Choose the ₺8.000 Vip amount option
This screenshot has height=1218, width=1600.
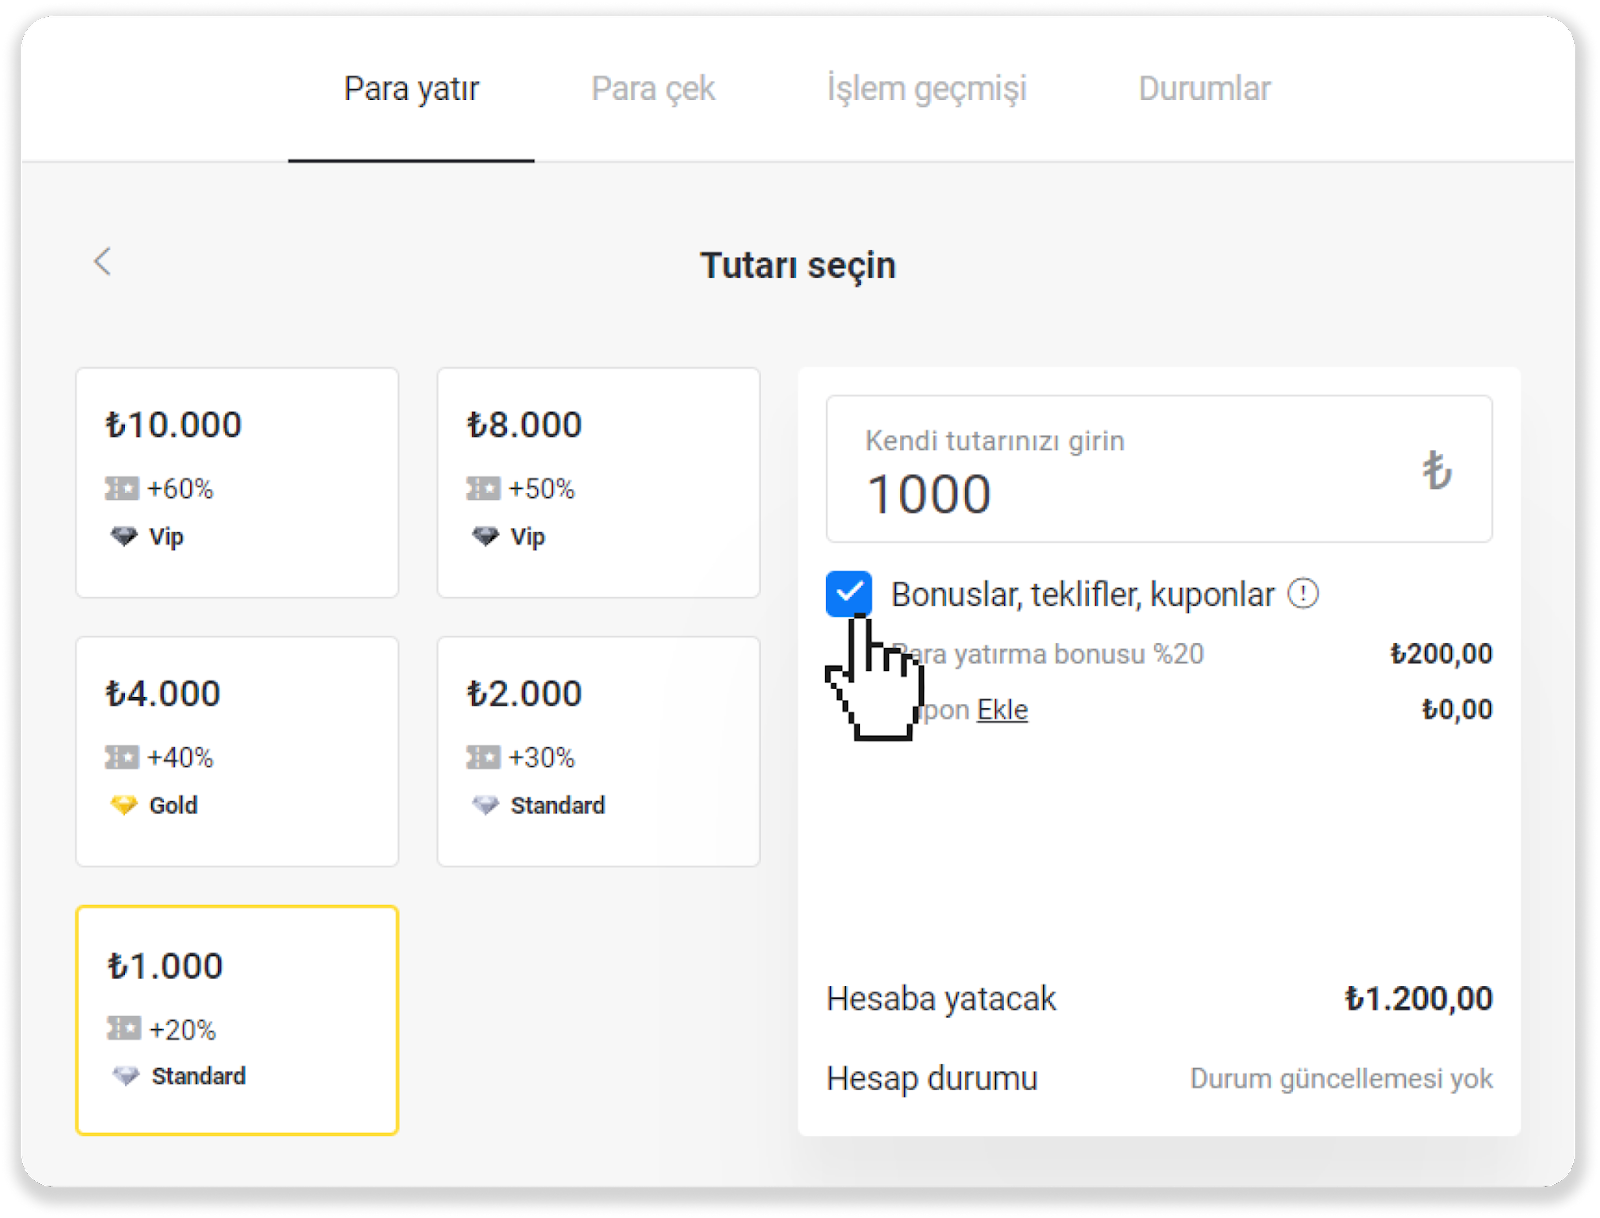pyautogui.click(x=598, y=482)
